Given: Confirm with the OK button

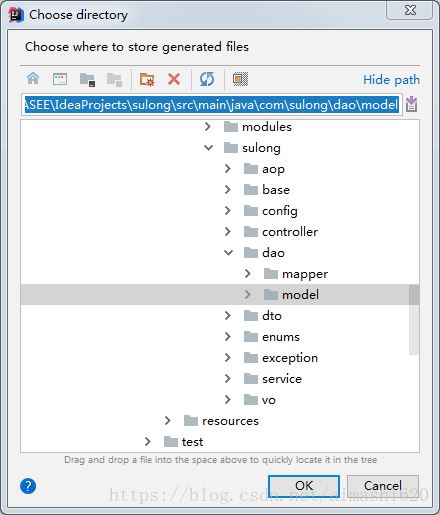Looking at the screenshot, I should point(304,486).
